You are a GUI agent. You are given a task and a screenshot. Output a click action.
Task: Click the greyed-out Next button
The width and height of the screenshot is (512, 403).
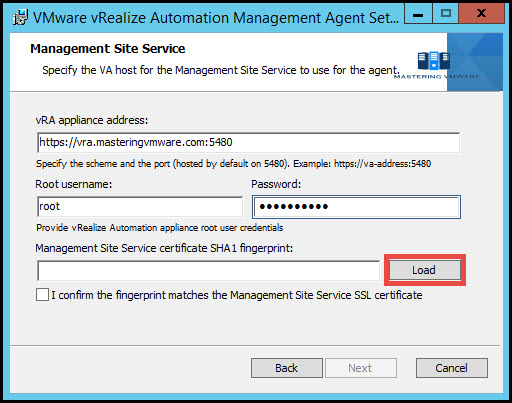[361, 368]
